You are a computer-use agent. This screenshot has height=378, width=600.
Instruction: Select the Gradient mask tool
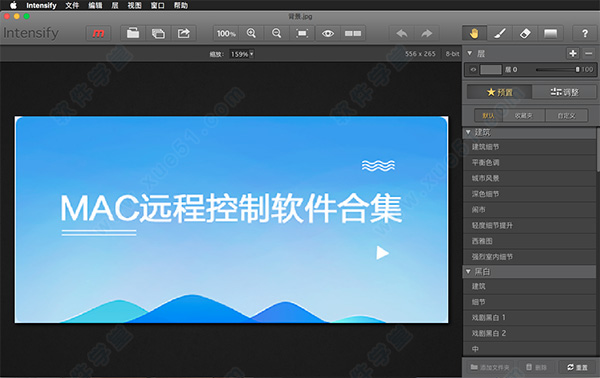coord(550,34)
